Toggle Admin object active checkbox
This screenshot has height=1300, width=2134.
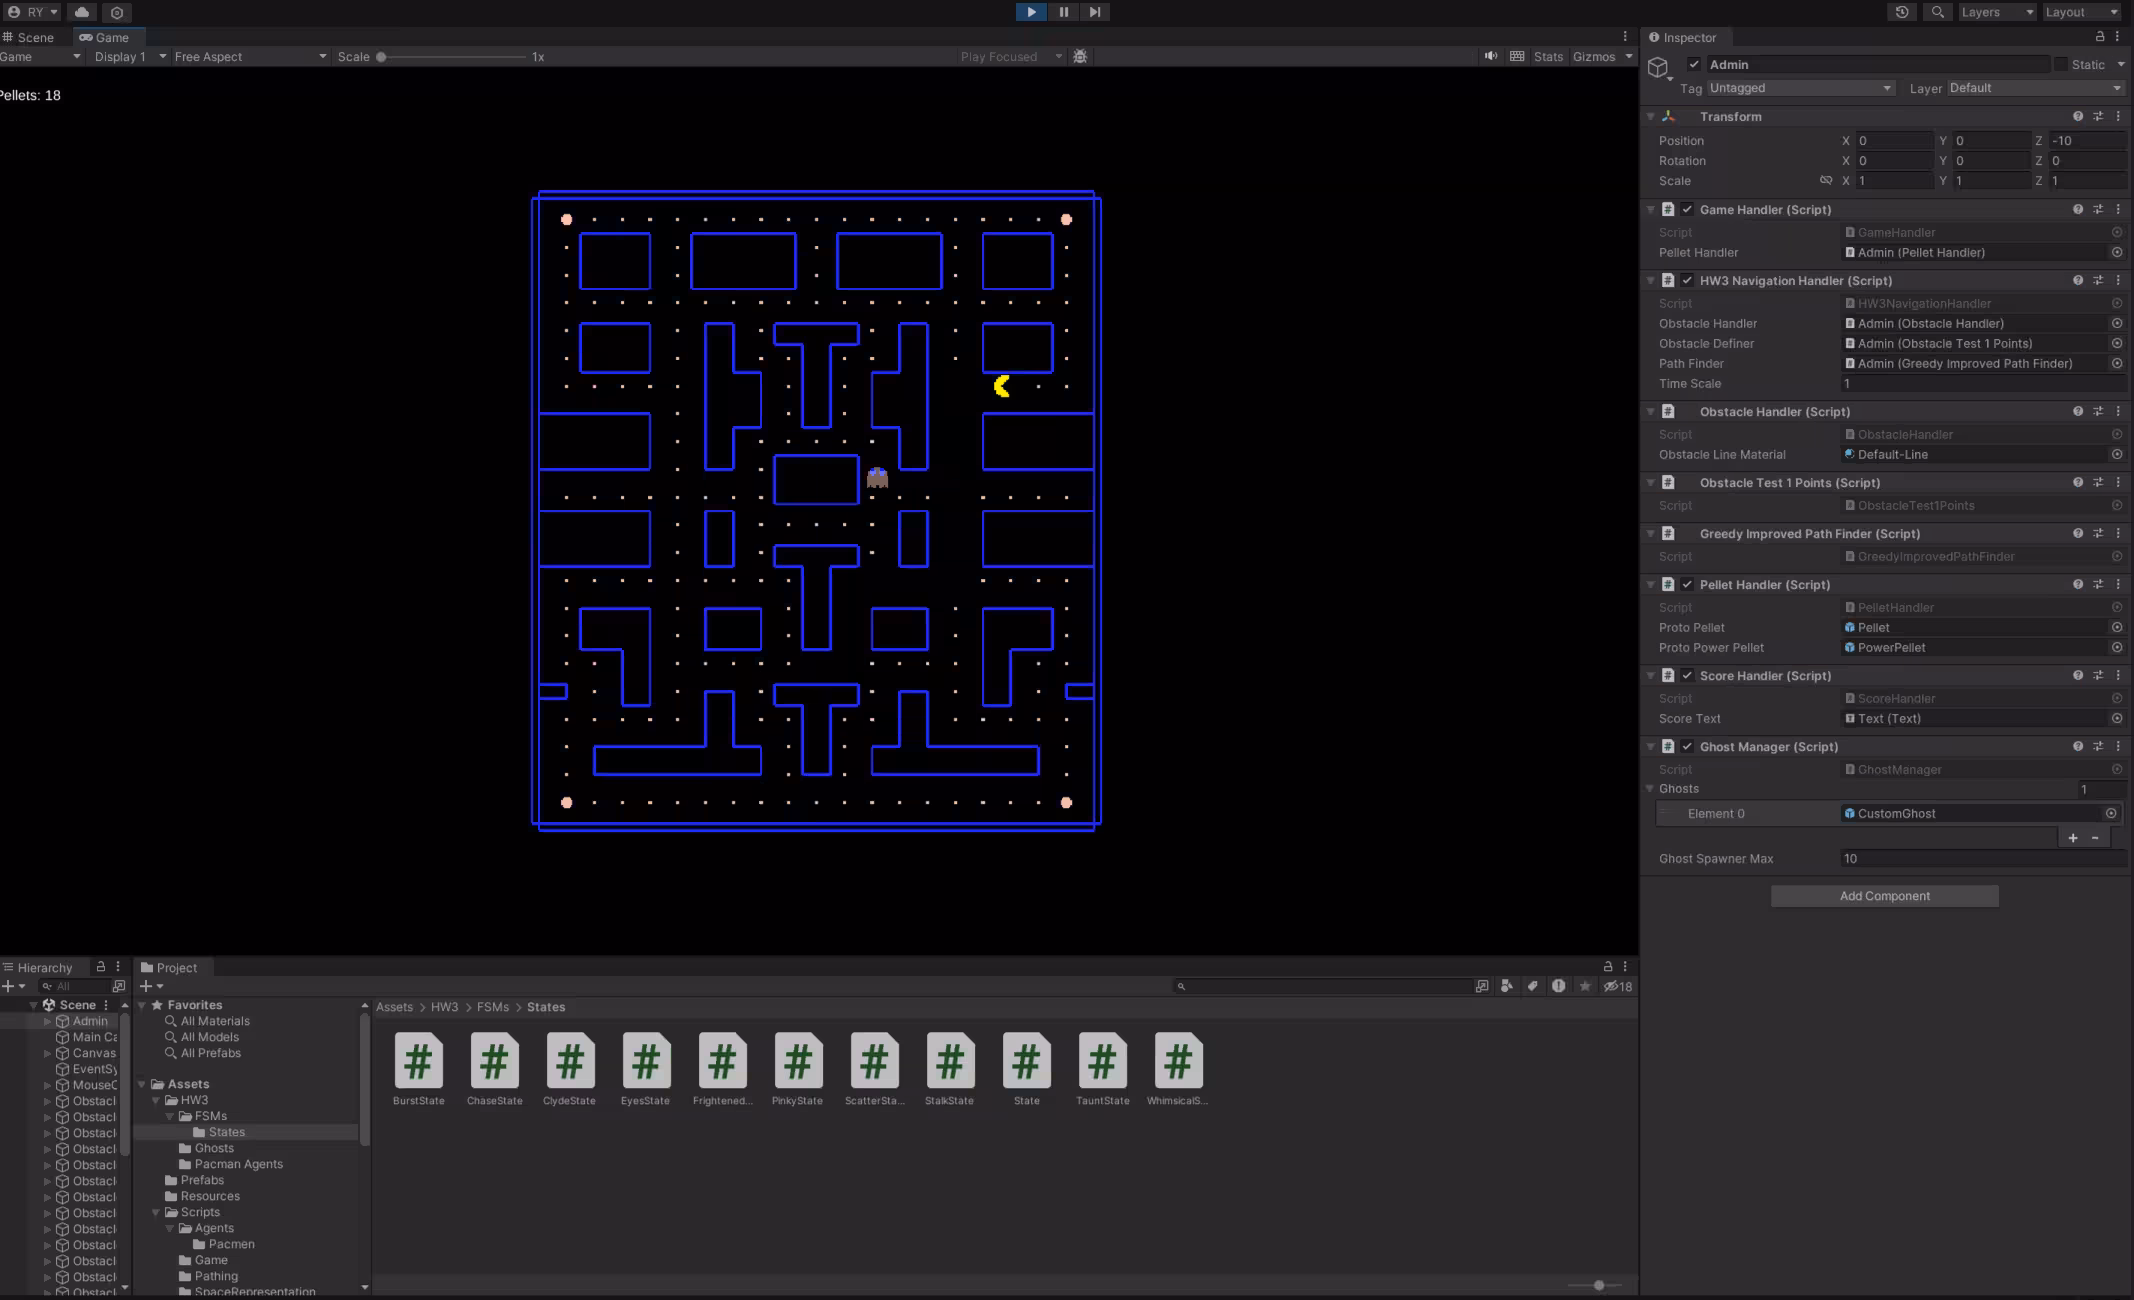point(1694,64)
